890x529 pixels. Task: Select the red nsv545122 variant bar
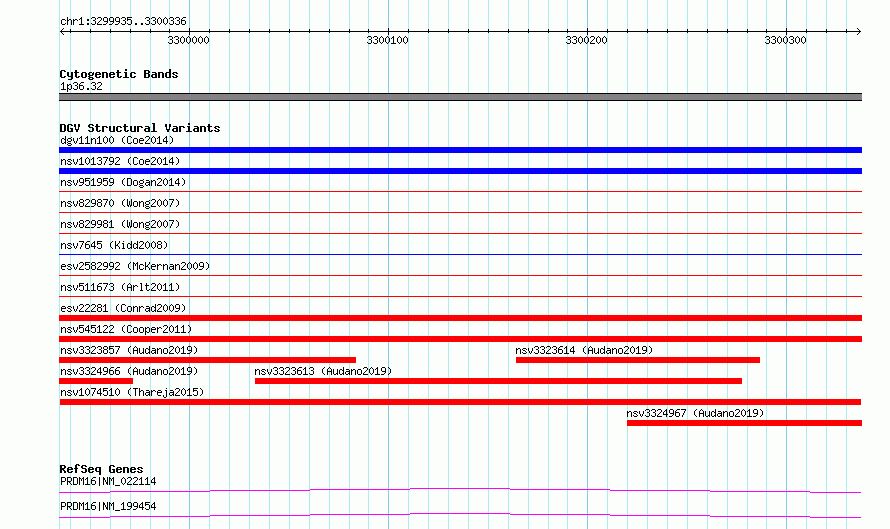point(460,339)
